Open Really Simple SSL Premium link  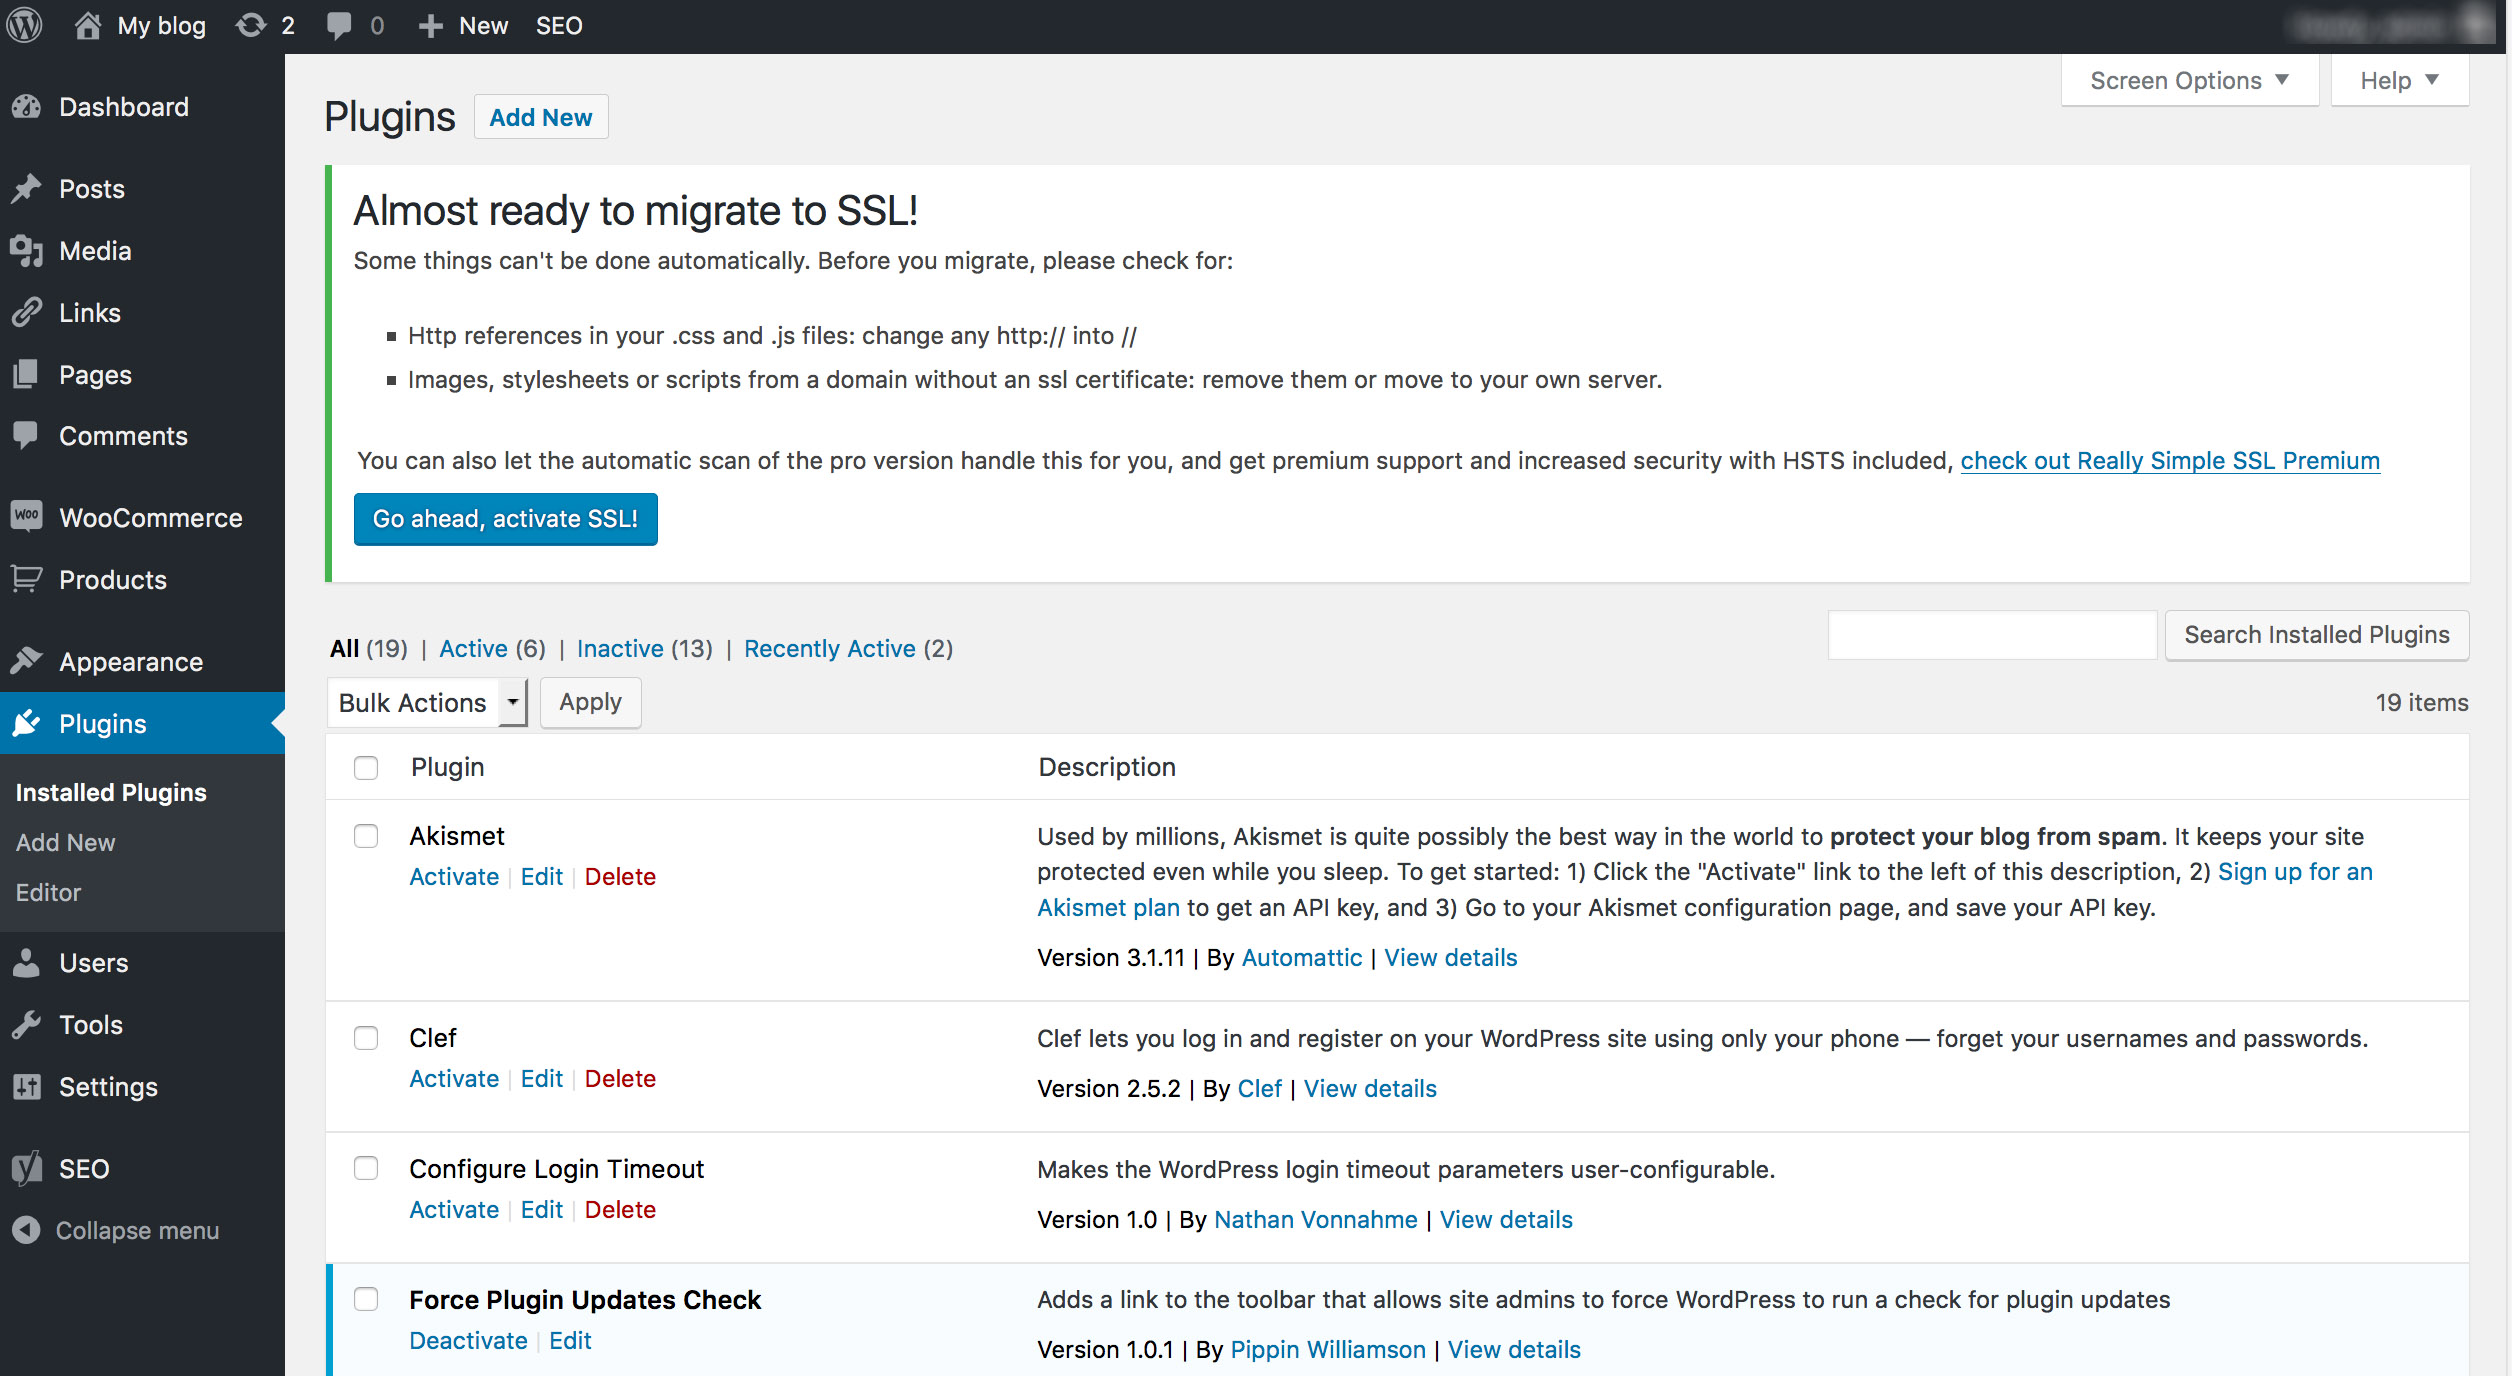point(2169,460)
